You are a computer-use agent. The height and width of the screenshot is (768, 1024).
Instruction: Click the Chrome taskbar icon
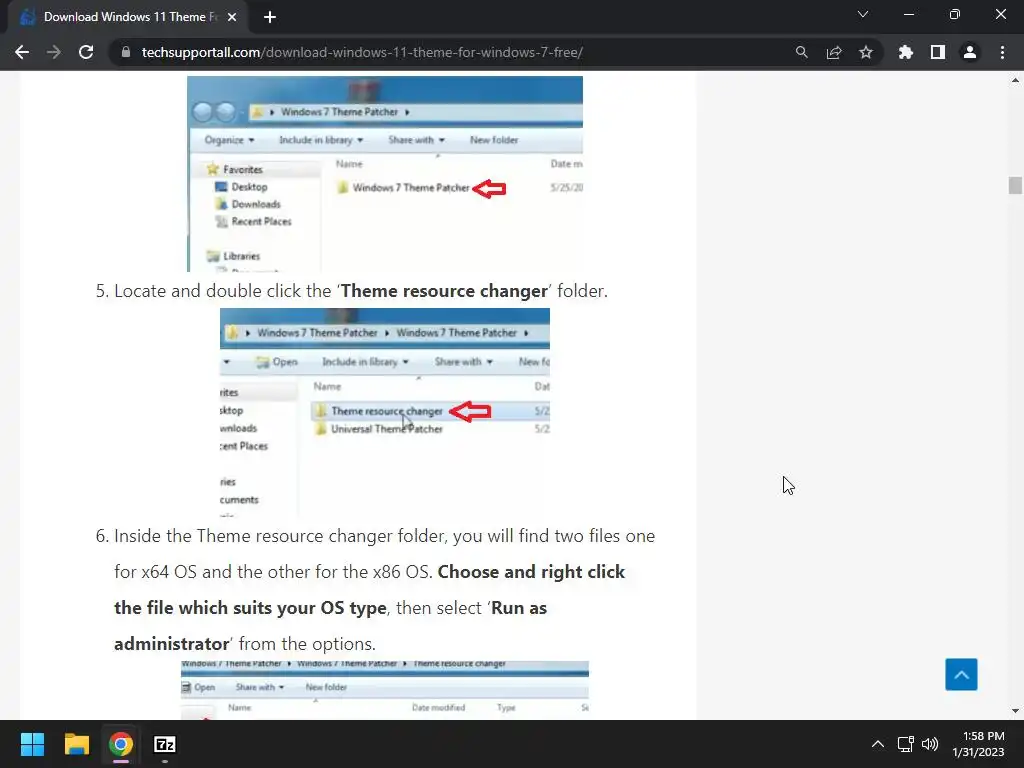(121, 744)
